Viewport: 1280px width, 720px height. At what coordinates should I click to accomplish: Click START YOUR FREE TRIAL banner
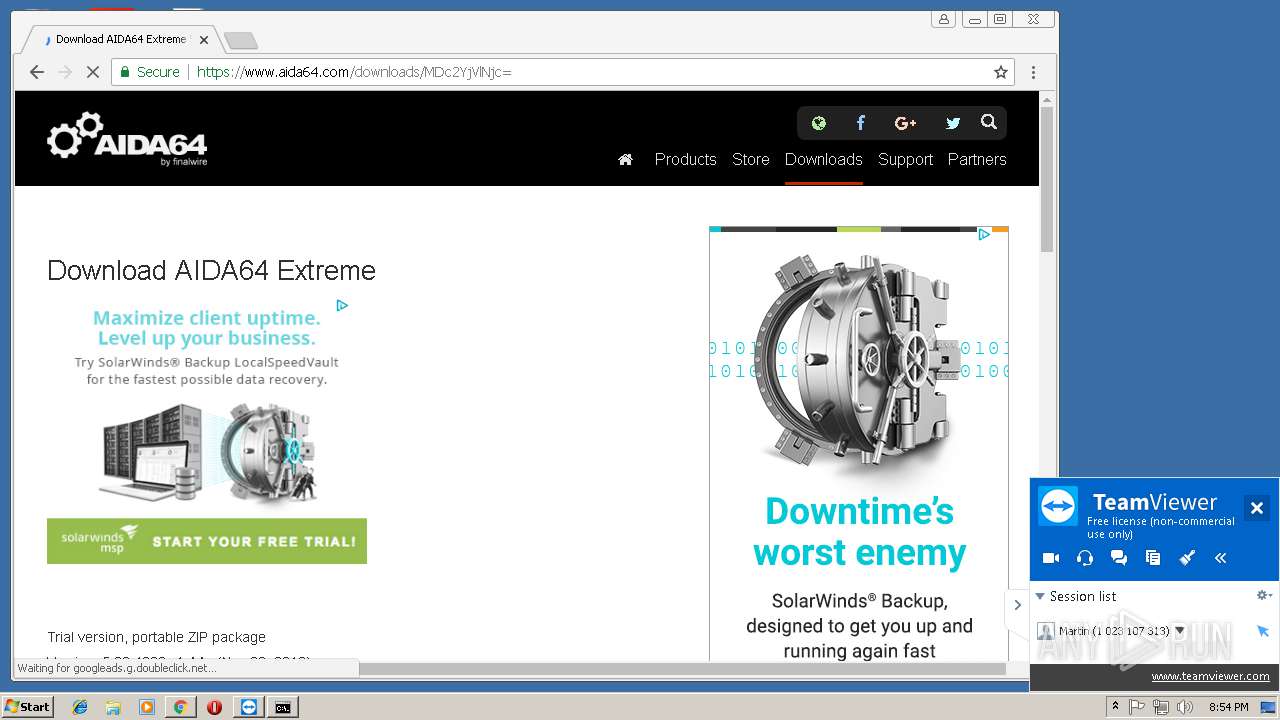point(207,541)
